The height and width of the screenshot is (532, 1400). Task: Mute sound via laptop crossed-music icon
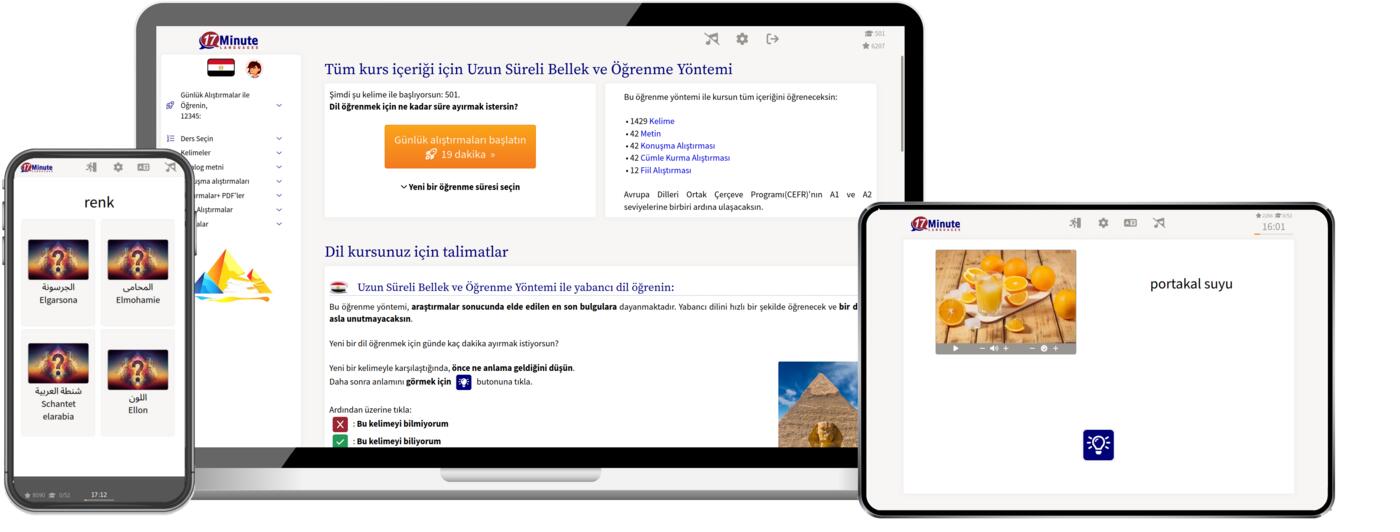click(711, 39)
